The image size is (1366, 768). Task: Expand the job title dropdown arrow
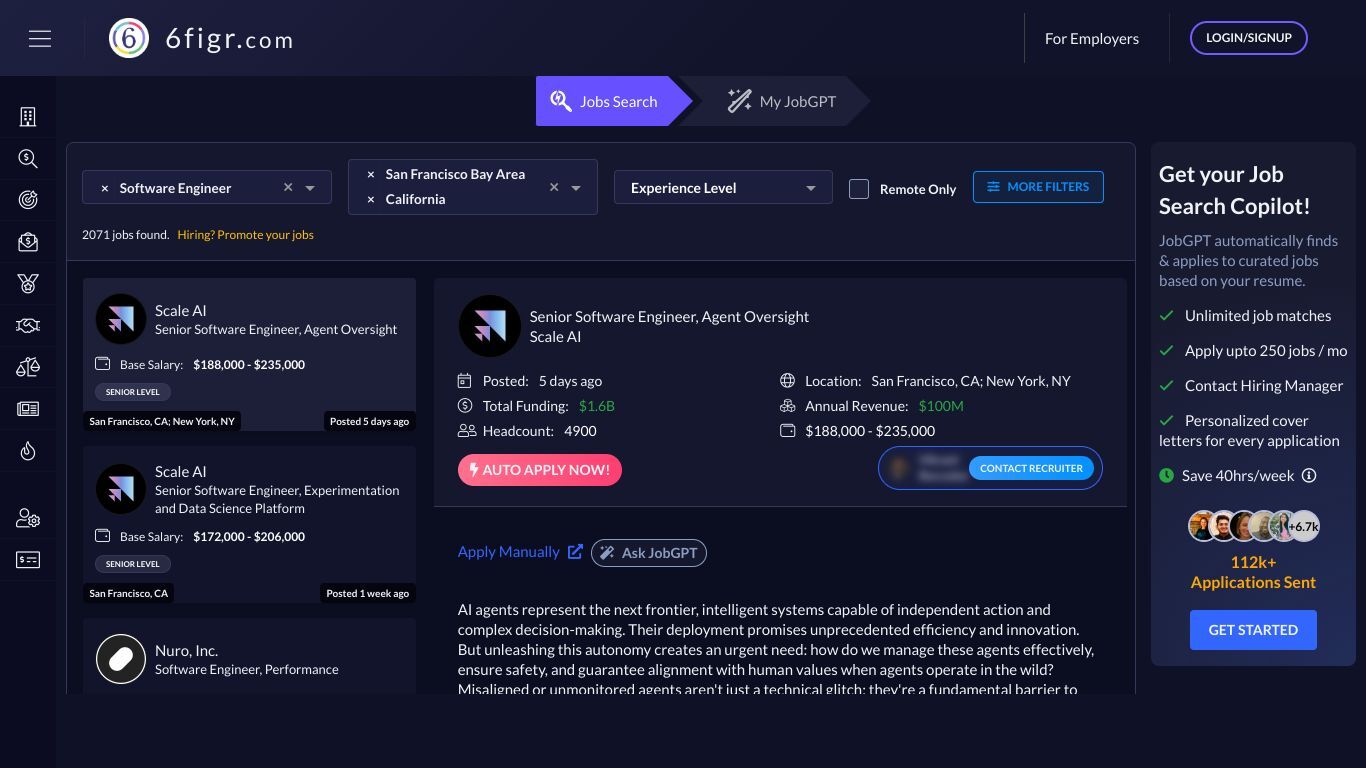[310, 188]
